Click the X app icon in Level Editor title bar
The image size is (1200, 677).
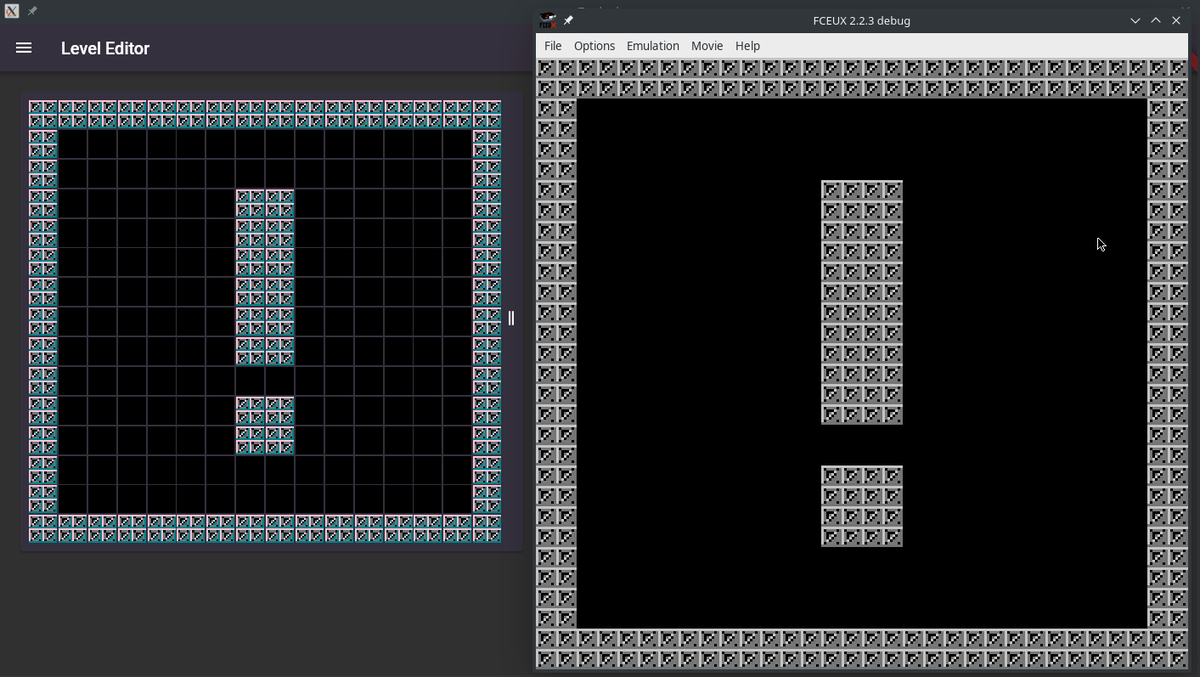[12, 11]
